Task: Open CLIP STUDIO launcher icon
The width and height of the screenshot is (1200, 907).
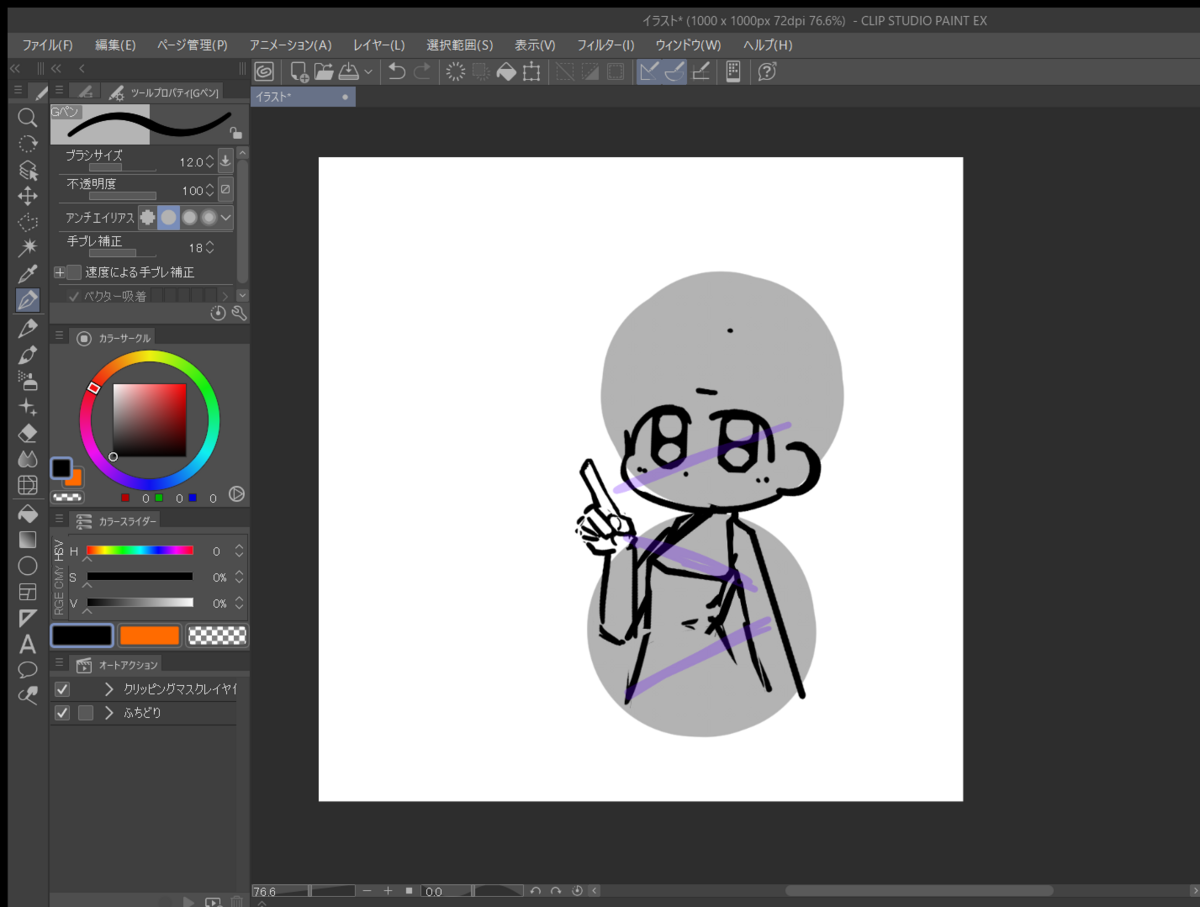Action: pyautogui.click(x=264, y=71)
